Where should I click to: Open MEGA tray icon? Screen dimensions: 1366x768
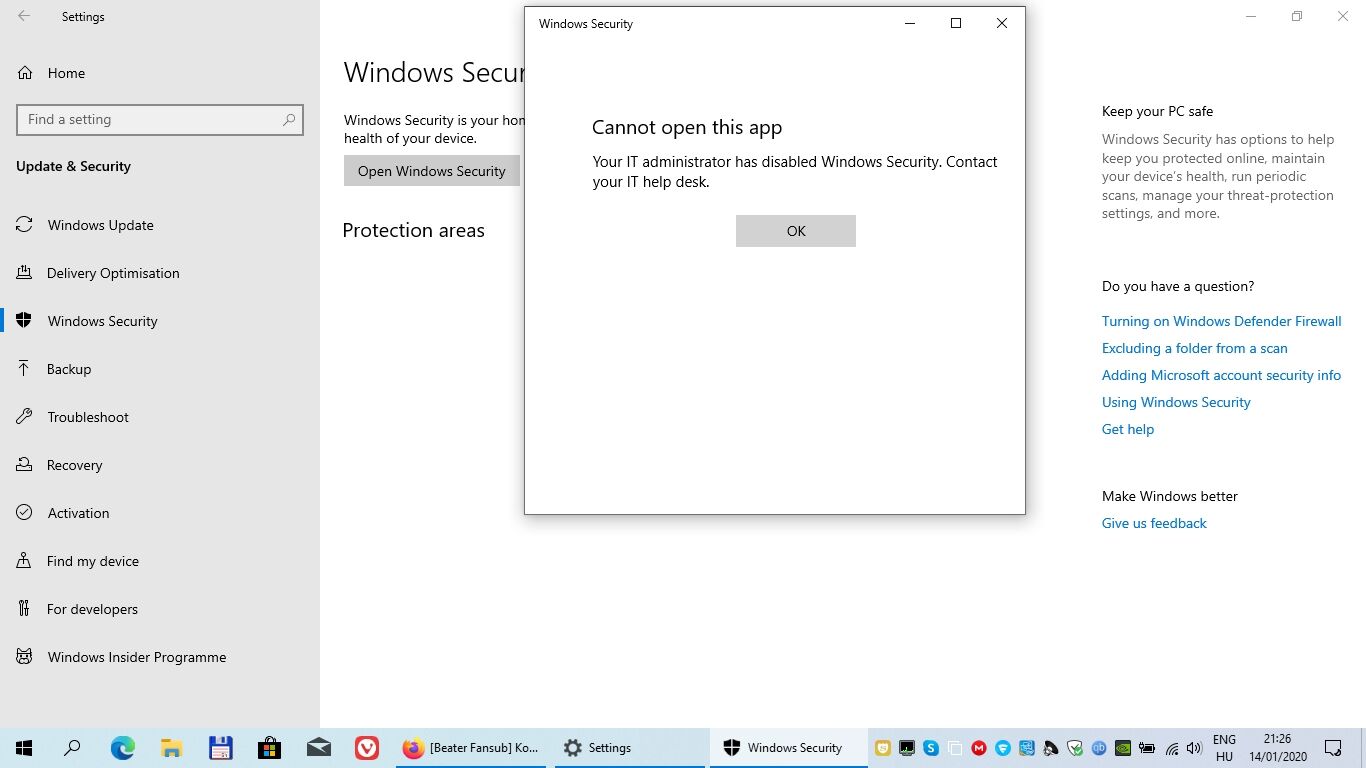pyautogui.click(x=979, y=748)
